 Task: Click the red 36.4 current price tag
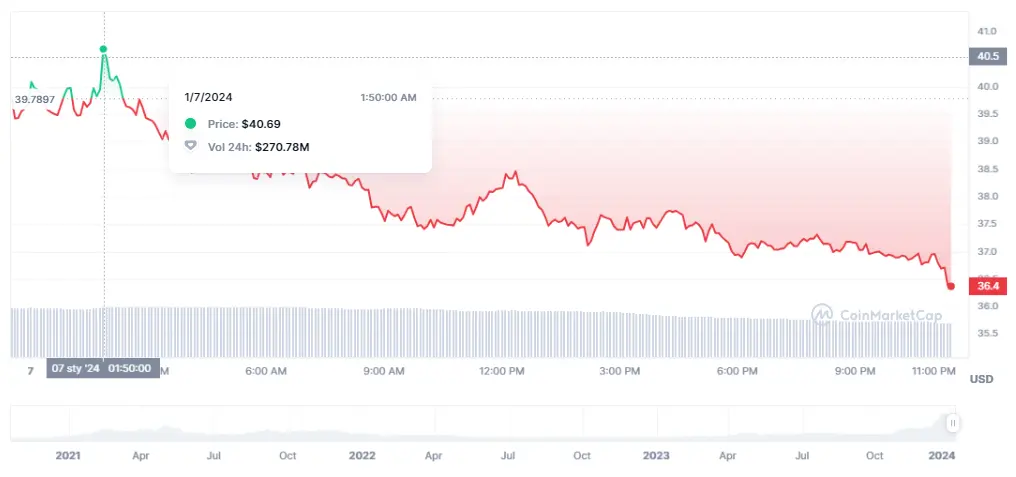[x=988, y=286]
